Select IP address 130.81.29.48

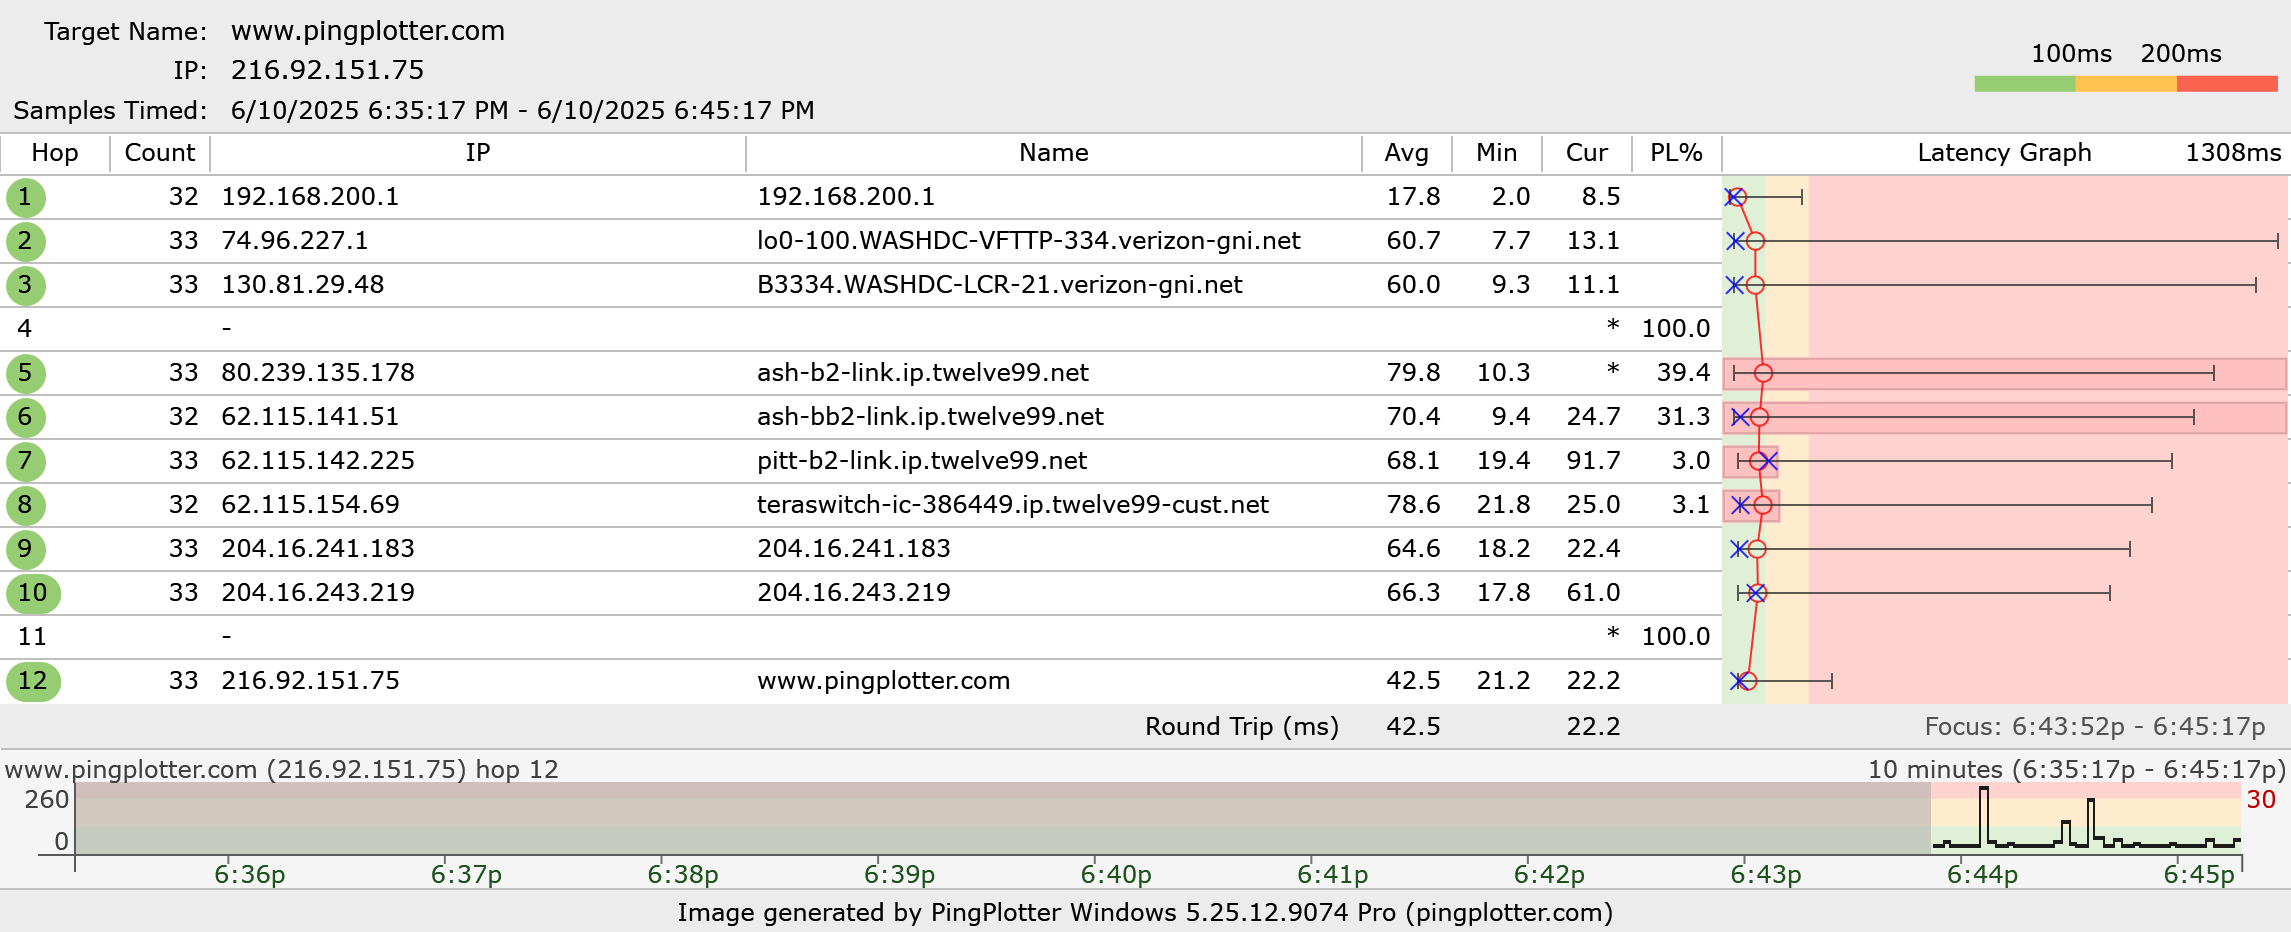coord(303,285)
